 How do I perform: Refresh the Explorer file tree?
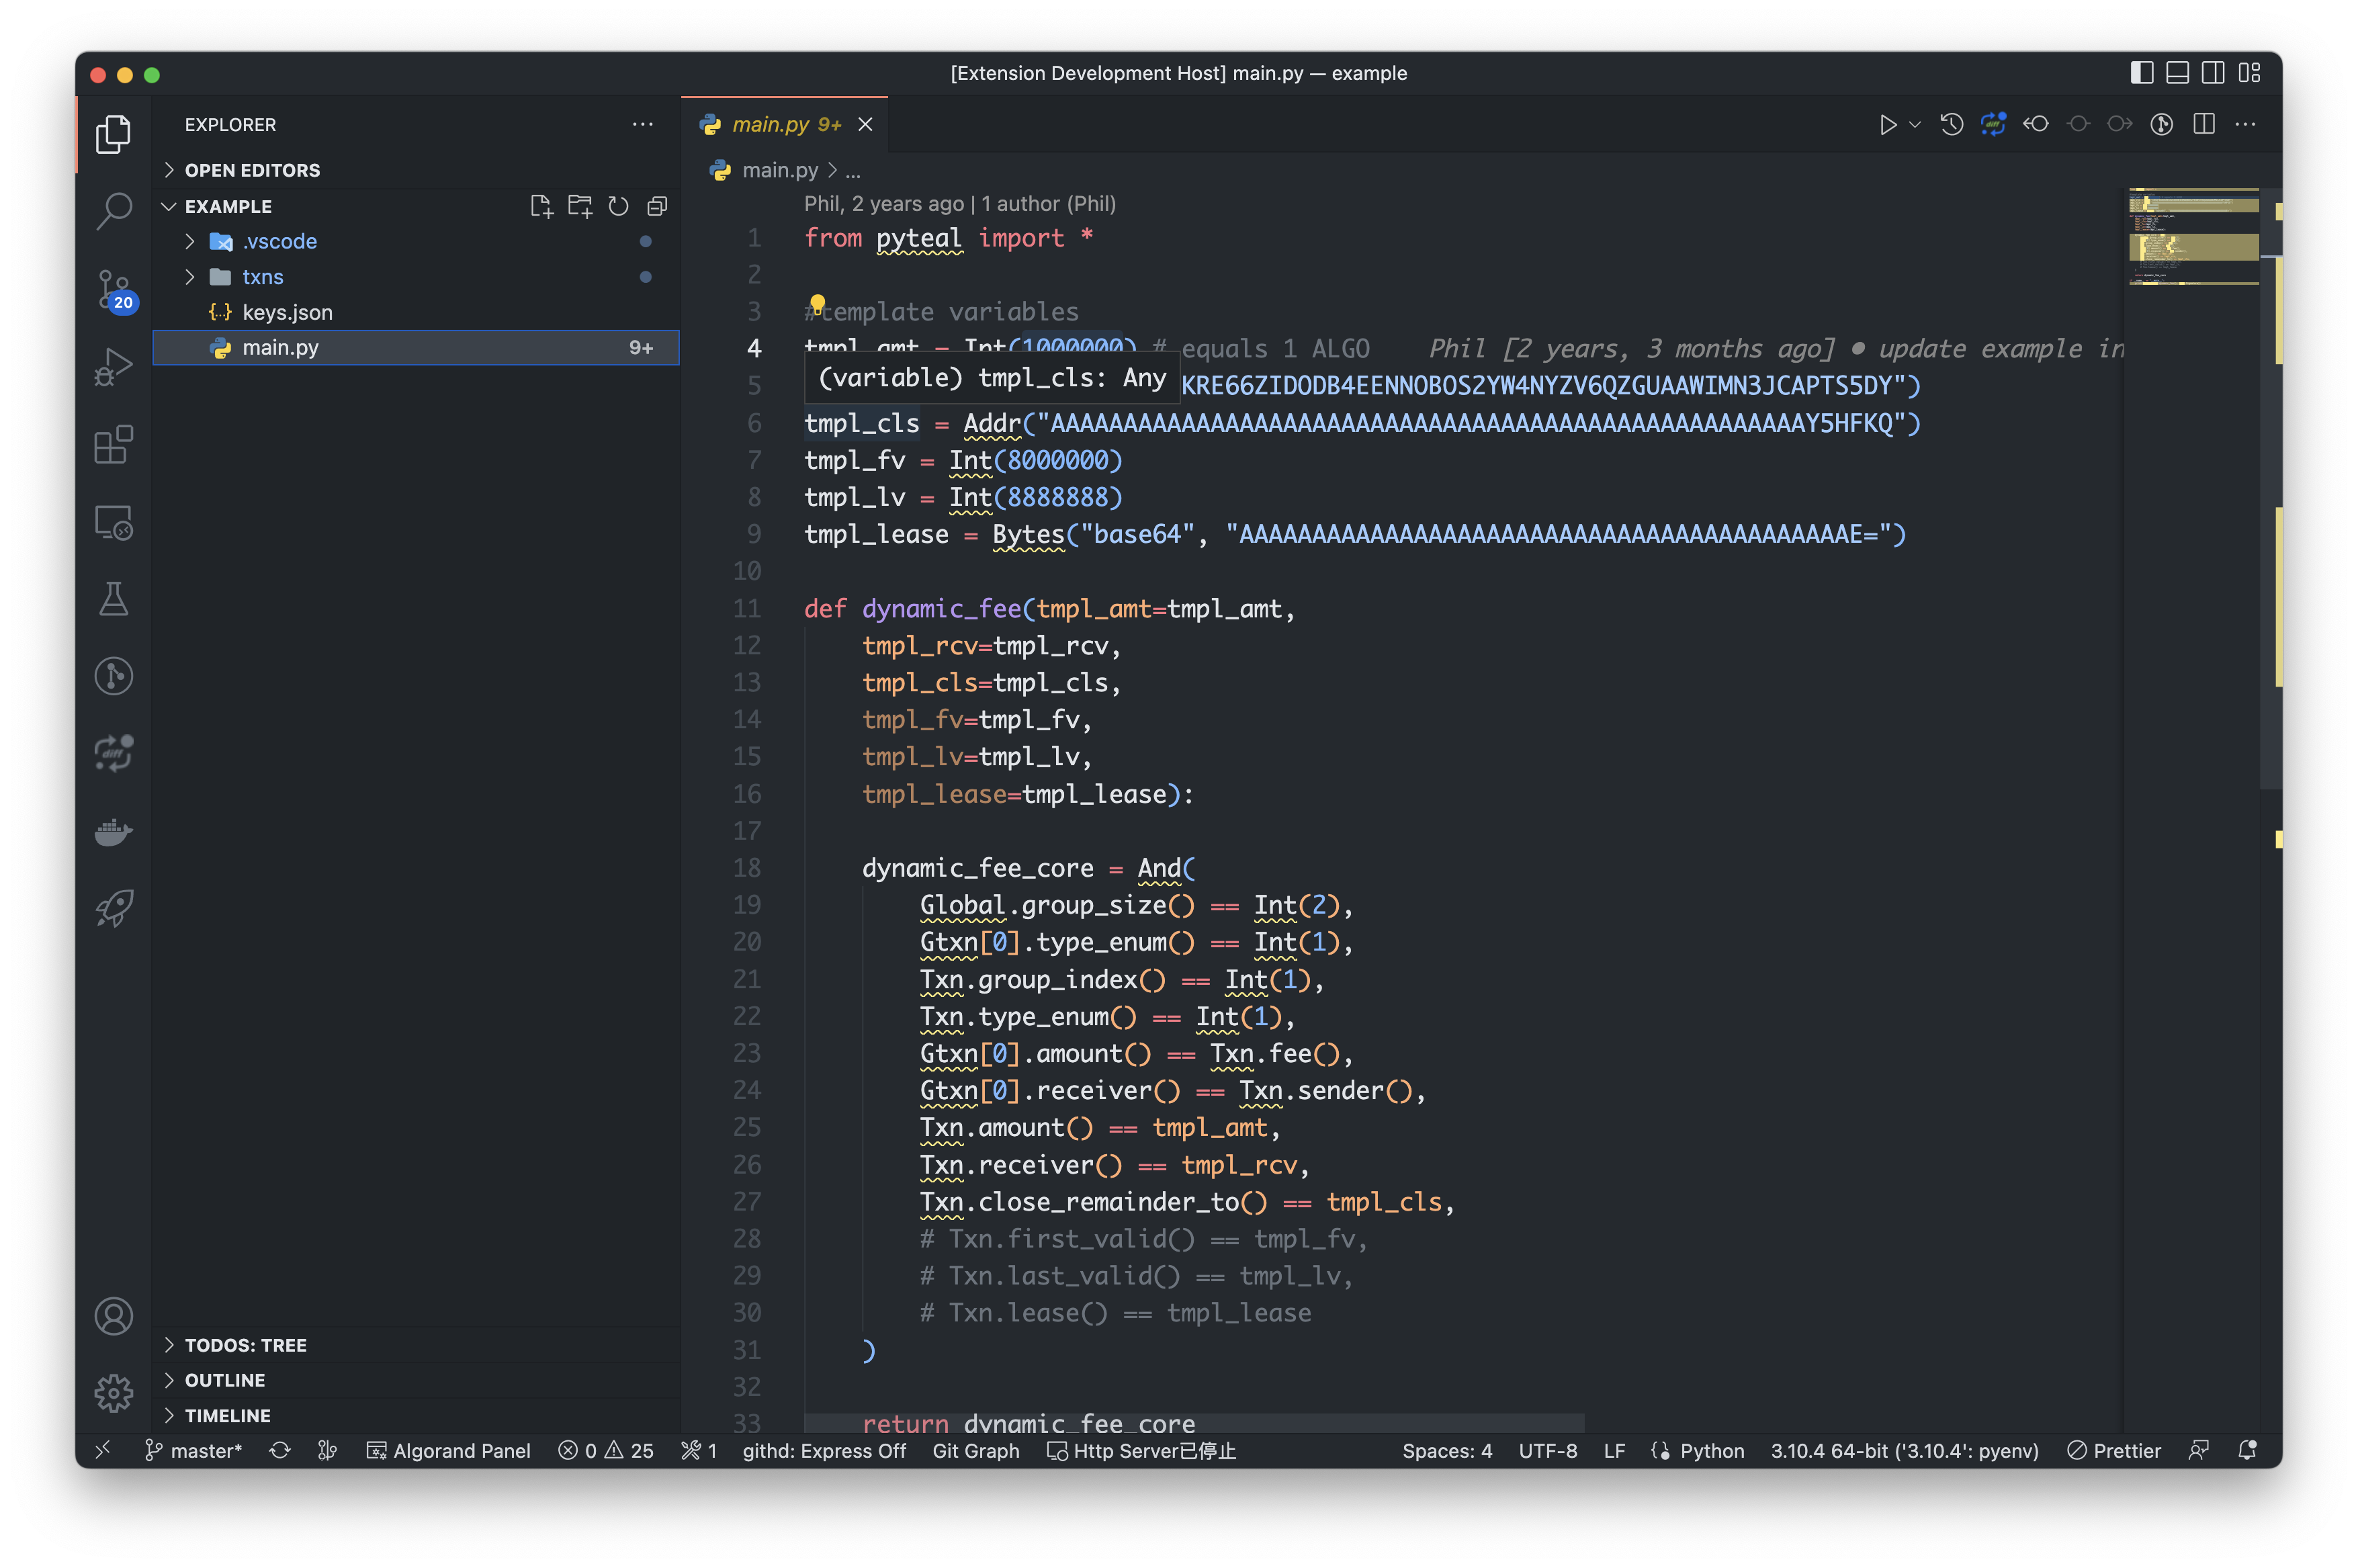(618, 206)
